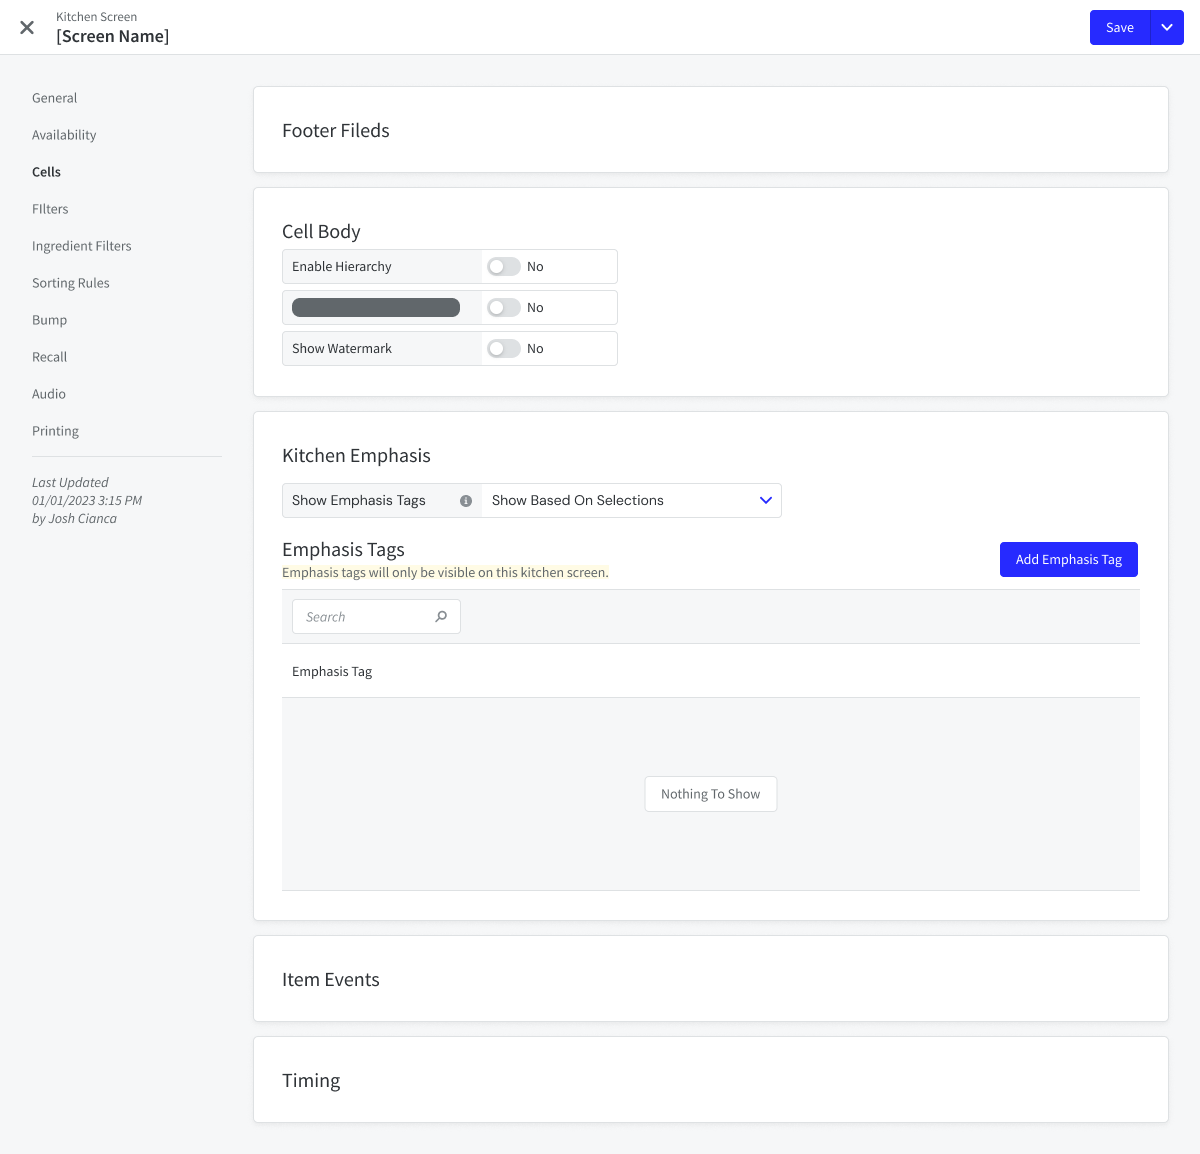Screen dimensions: 1200x1154
Task: Open the Show Based On Selections dropdown
Action: pyautogui.click(x=631, y=501)
